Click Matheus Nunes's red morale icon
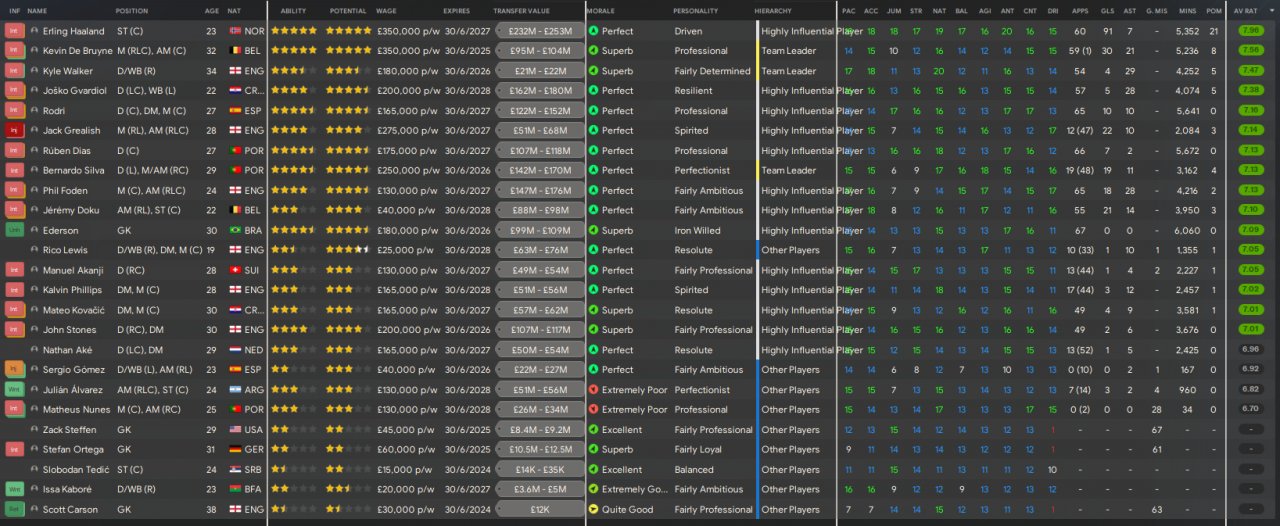 tap(593, 409)
